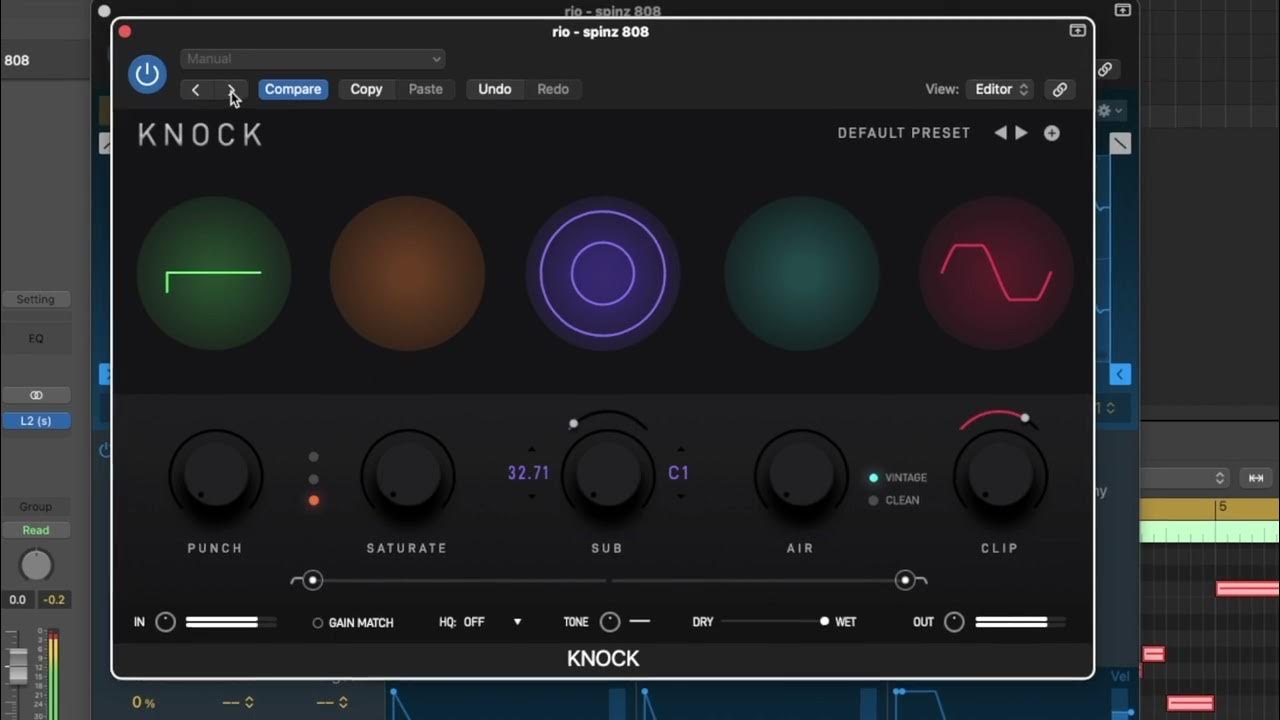Click Setting button in channel strip
Image resolution: width=1280 pixels, height=720 pixels.
36,299
